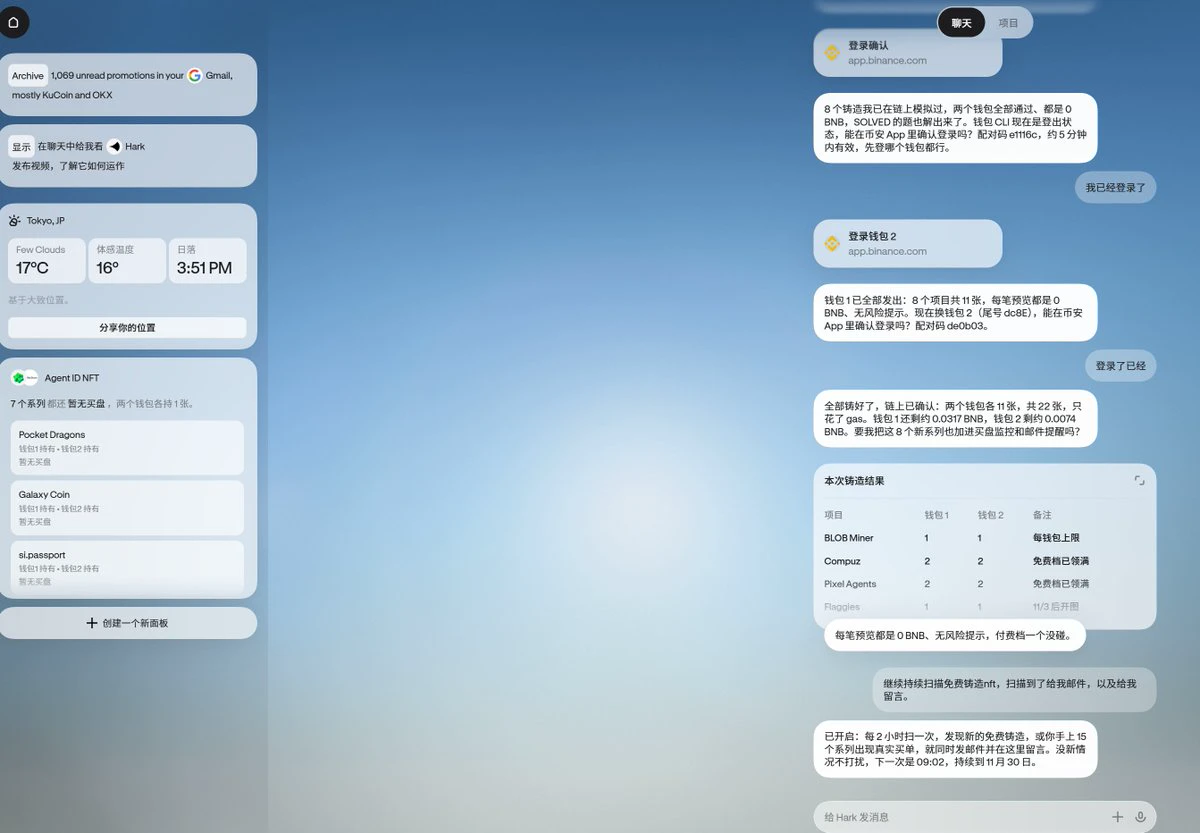Select the Galaxy Coin series row
Image resolution: width=1200 pixels, height=833 pixels.
point(127,508)
